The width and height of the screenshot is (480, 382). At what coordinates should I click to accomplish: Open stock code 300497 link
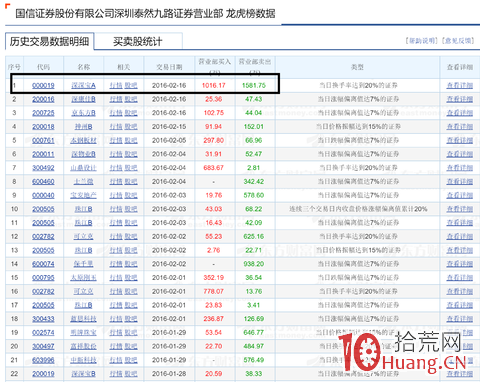click(43, 346)
